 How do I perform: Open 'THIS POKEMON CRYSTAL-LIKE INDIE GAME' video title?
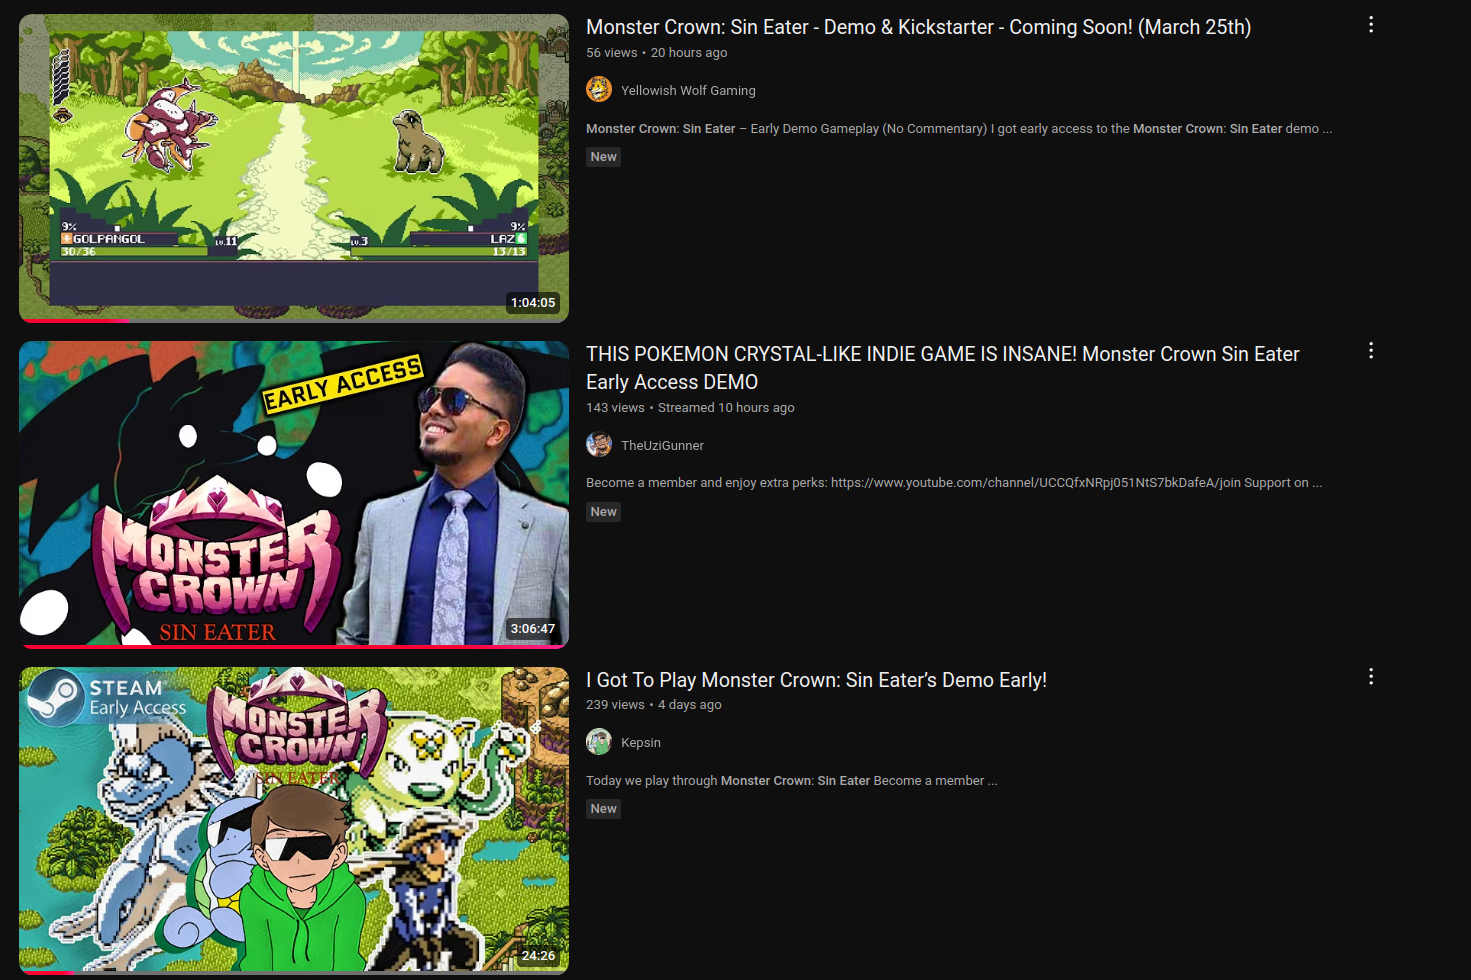point(942,368)
